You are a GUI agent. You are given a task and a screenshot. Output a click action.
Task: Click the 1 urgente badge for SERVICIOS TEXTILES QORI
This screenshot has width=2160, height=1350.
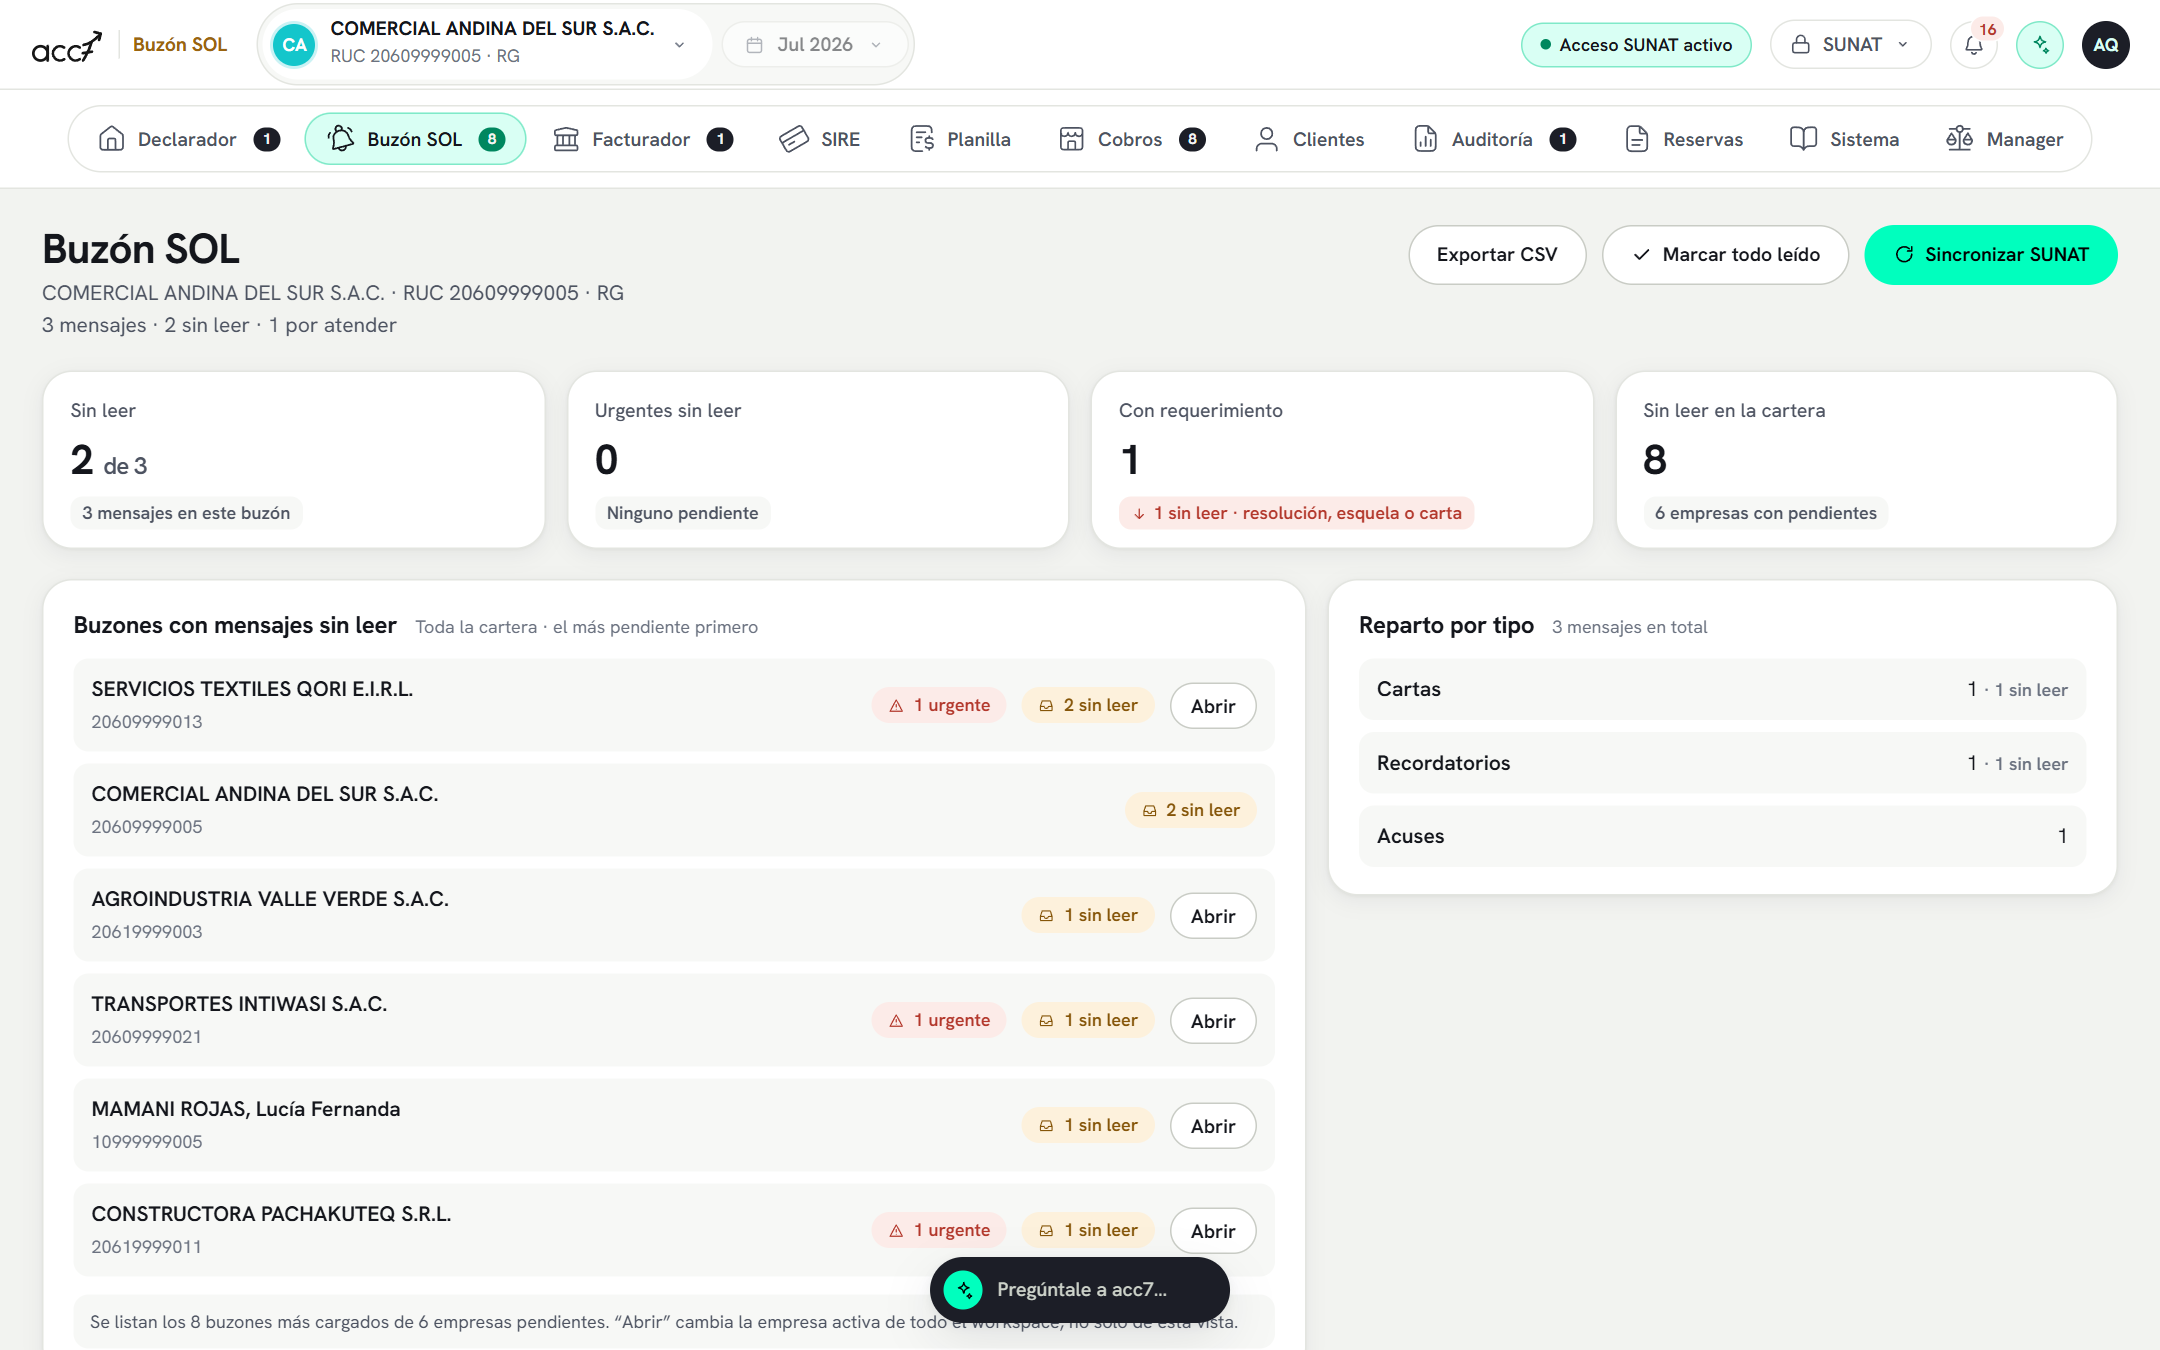click(939, 705)
